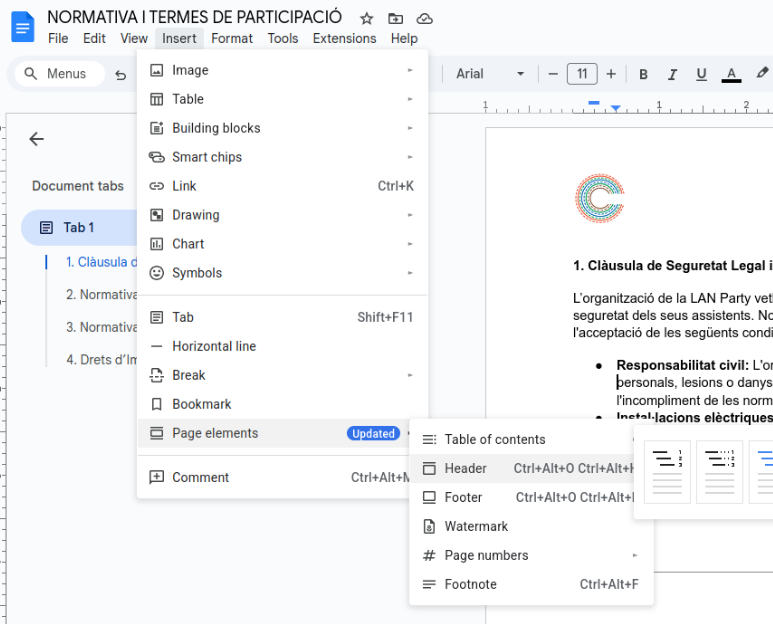The image size is (773, 624).
Task: Pick the first table of contents style
Action: tap(667, 471)
